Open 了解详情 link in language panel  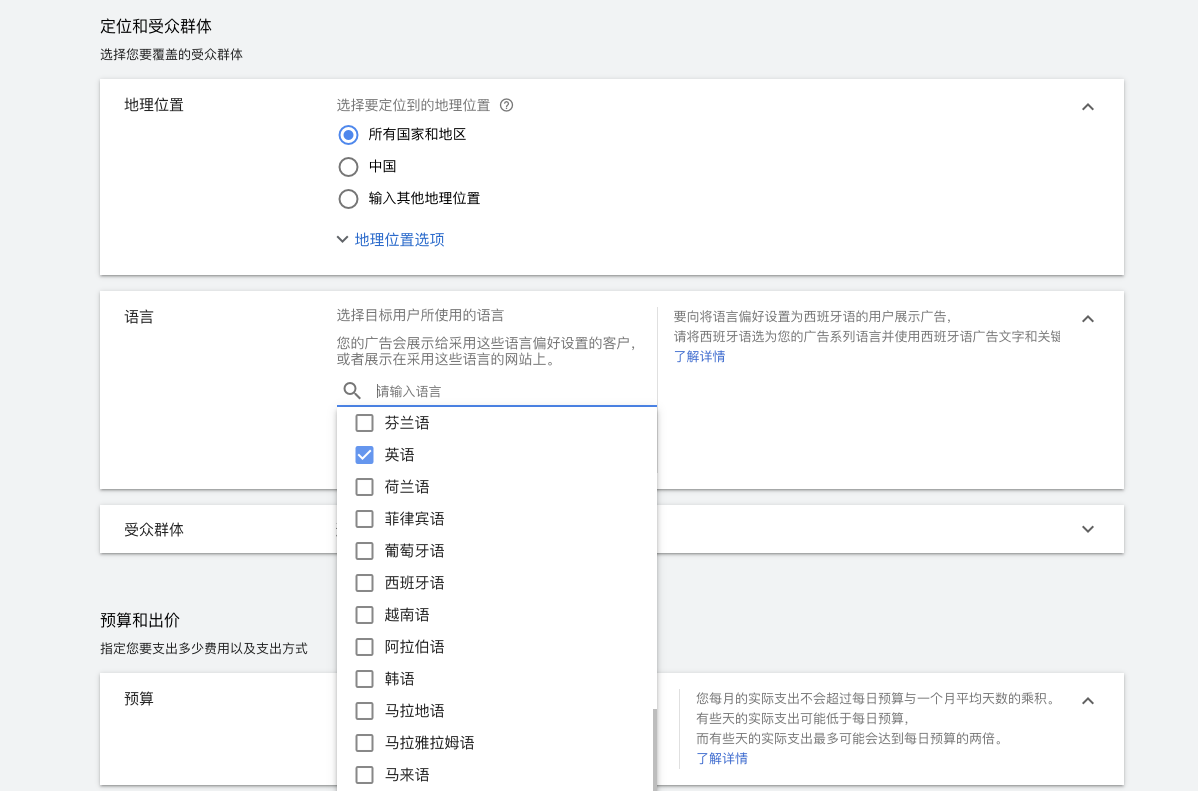[x=699, y=357]
